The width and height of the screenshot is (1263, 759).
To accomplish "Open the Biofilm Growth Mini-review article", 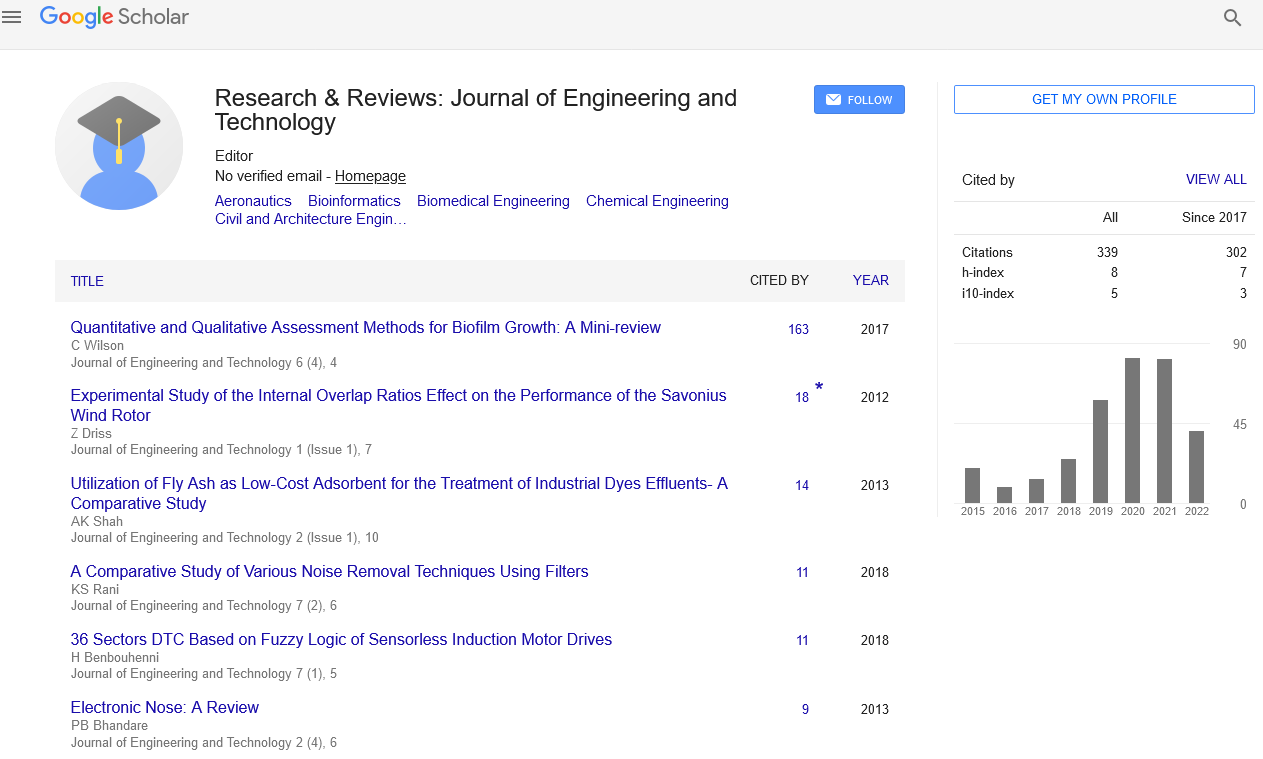I will tap(365, 327).
